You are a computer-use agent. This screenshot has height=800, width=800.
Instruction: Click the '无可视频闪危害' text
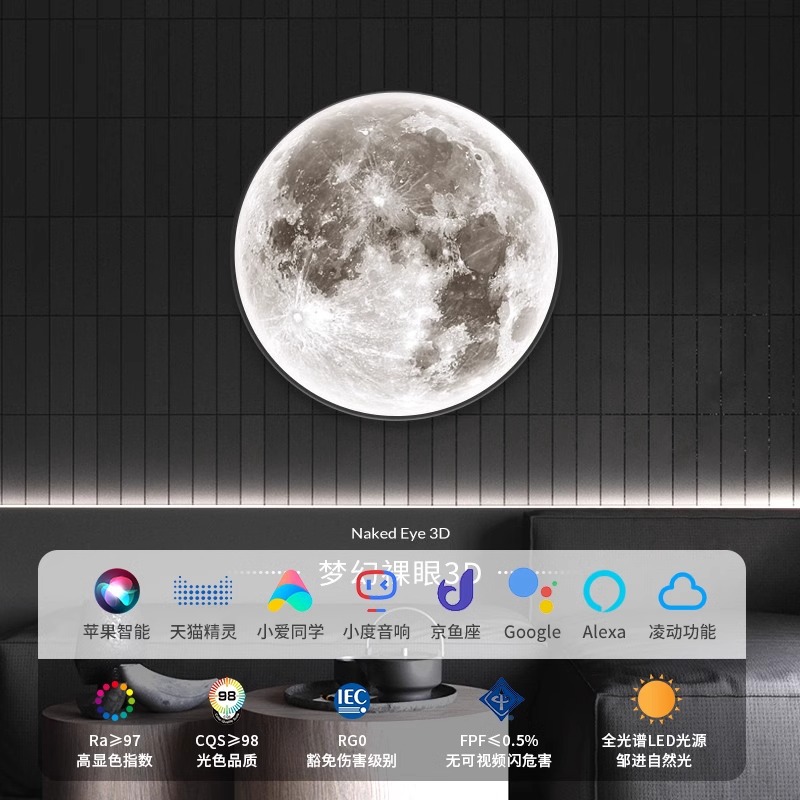coord(498,760)
